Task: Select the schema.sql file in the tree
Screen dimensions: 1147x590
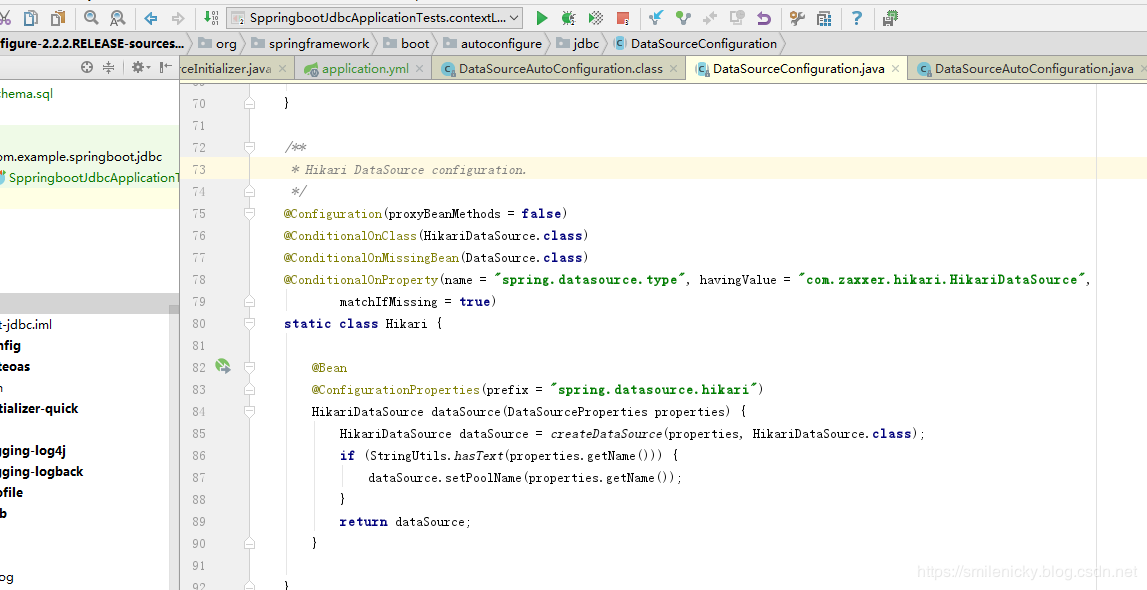Action: tap(26, 94)
